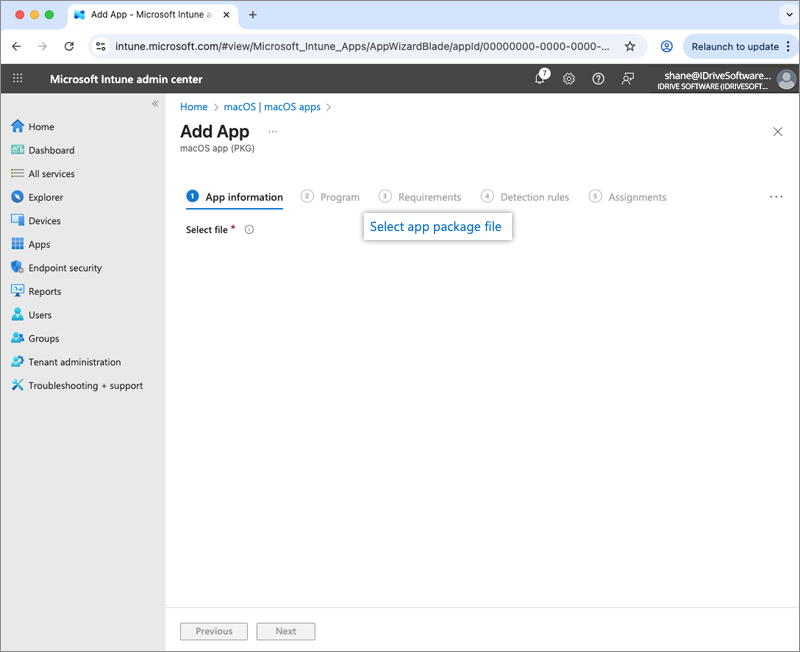Collapse the left navigation sidebar
This screenshot has width=800, height=652.
click(x=155, y=104)
